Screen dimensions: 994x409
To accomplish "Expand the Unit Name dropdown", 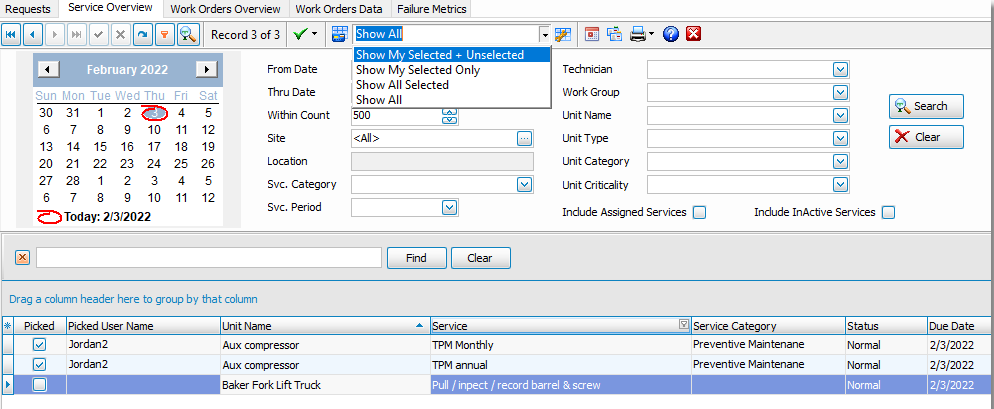I will click(x=840, y=115).
